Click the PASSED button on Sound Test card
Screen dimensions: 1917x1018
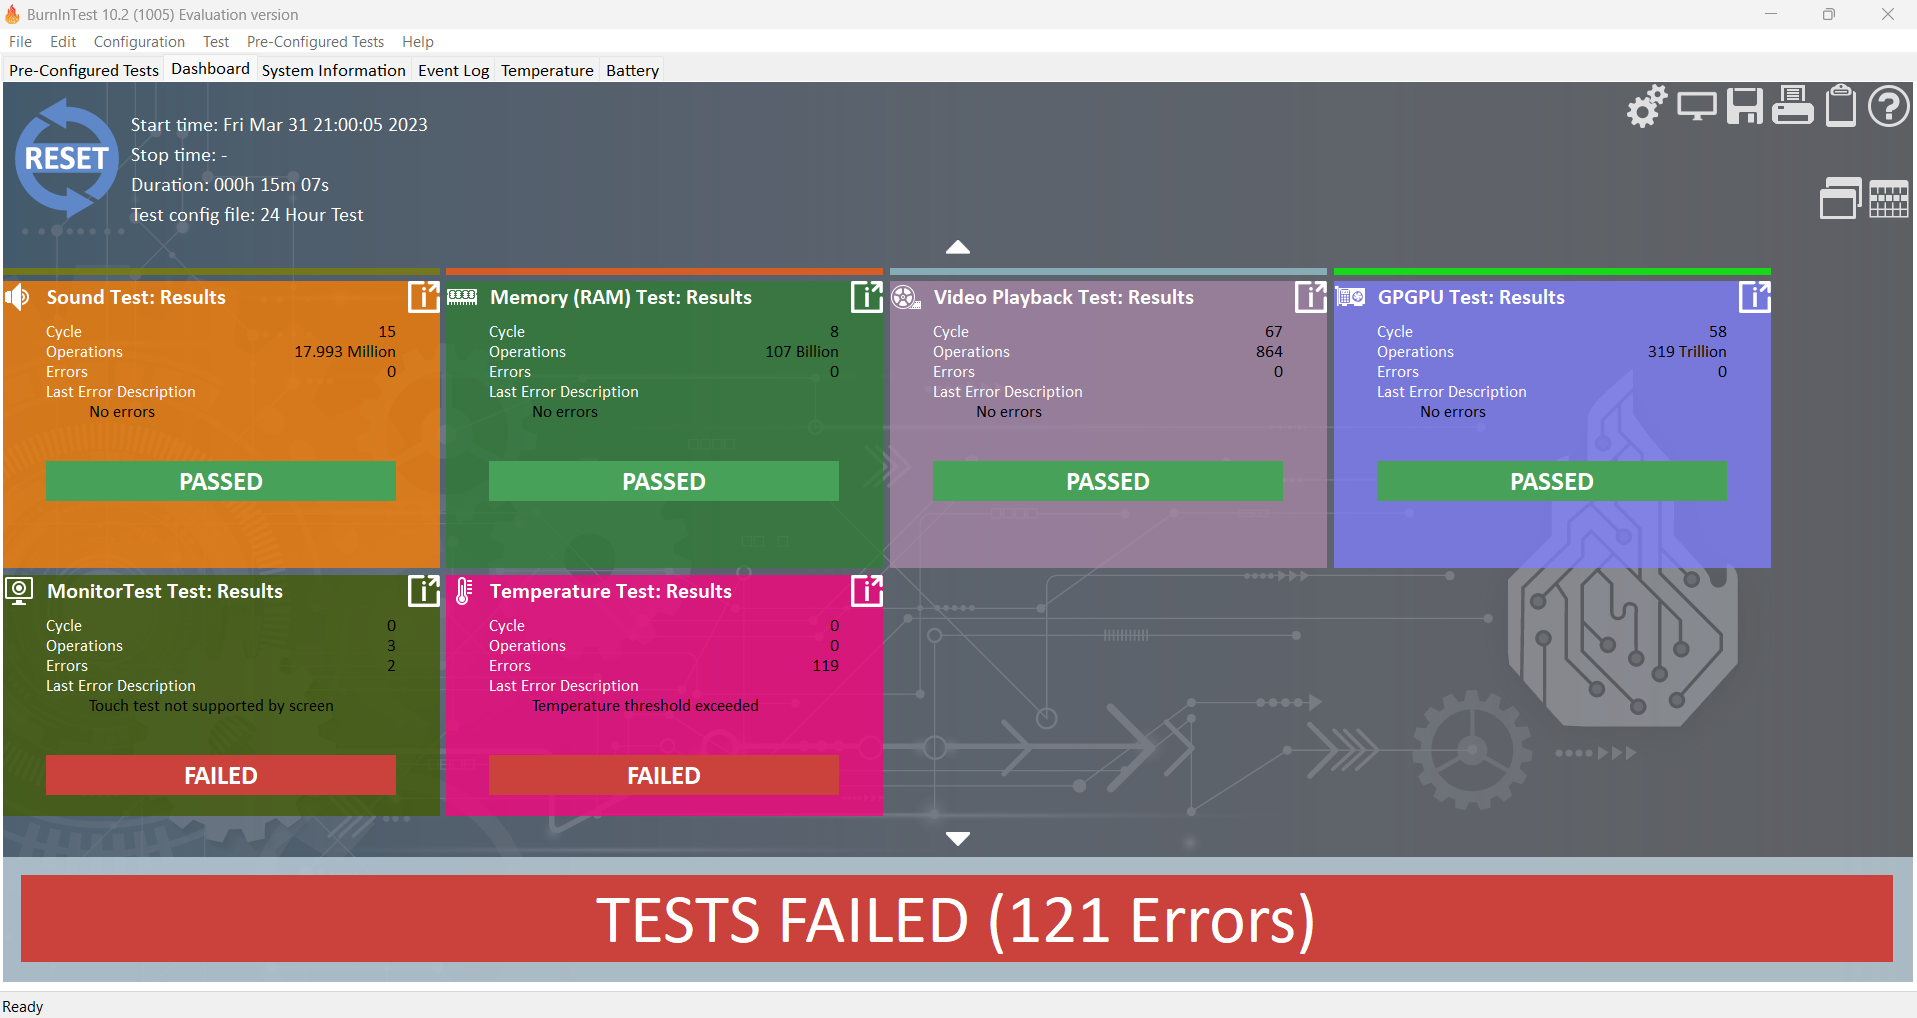point(221,481)
